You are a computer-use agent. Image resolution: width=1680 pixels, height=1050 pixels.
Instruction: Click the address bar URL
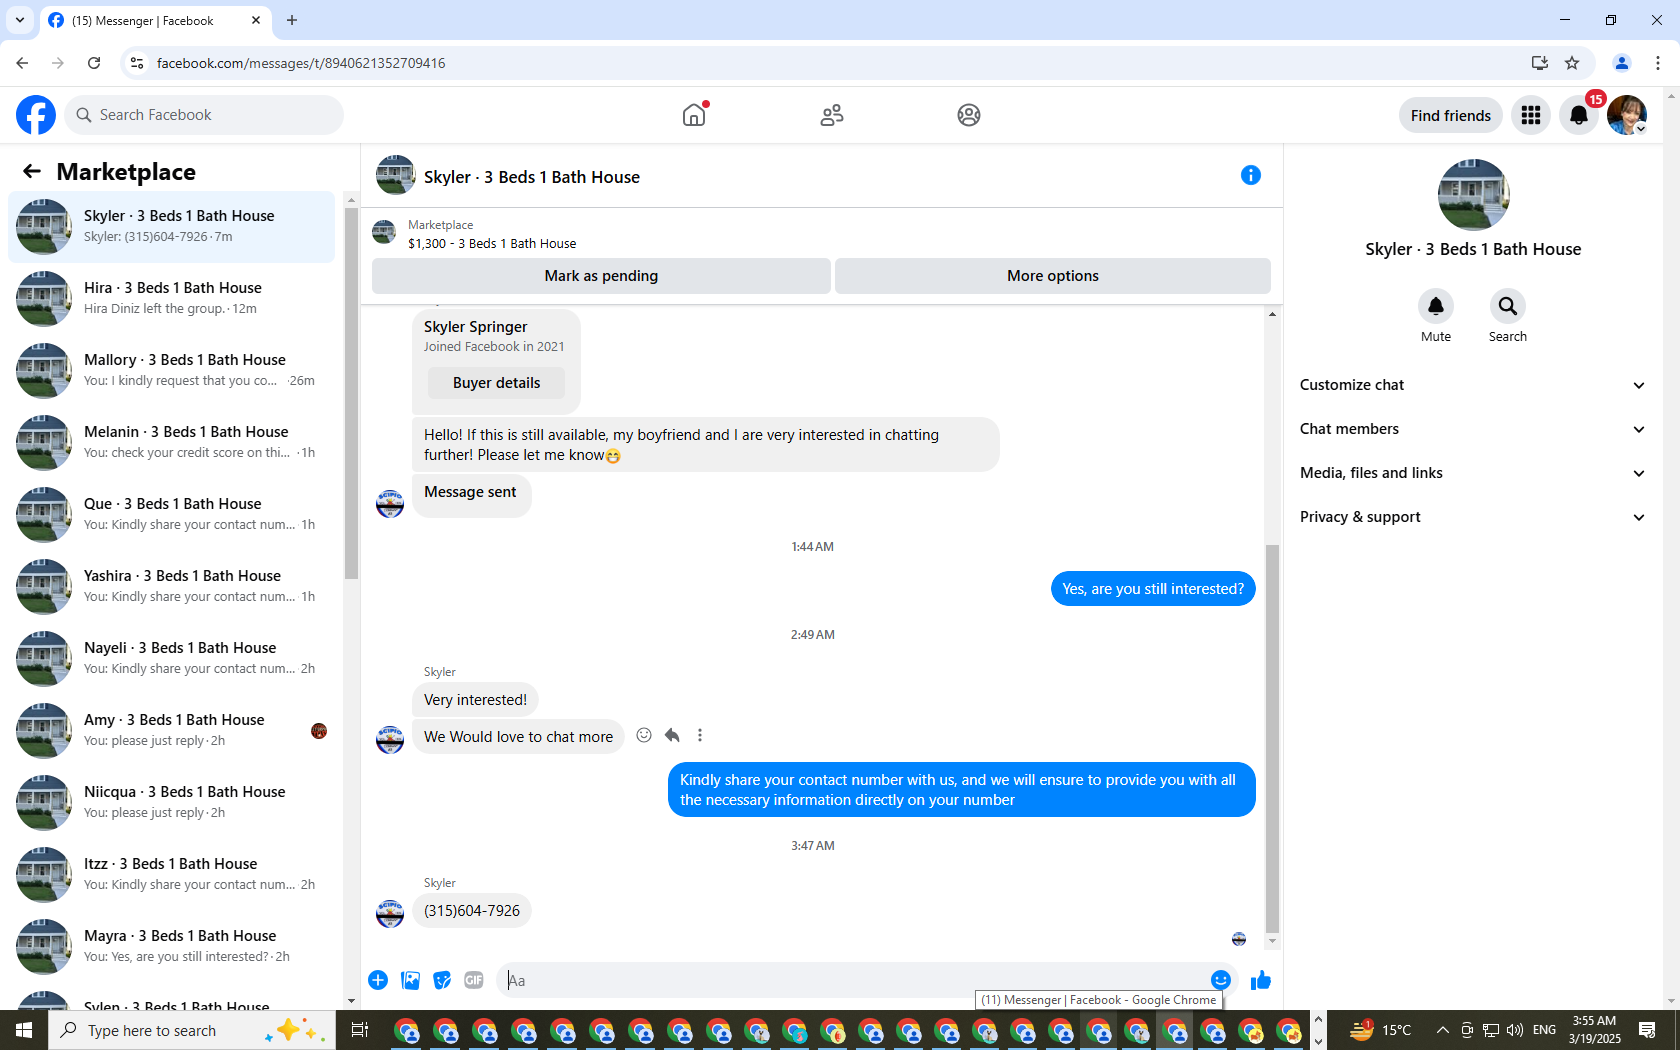[x=301, y=63]
